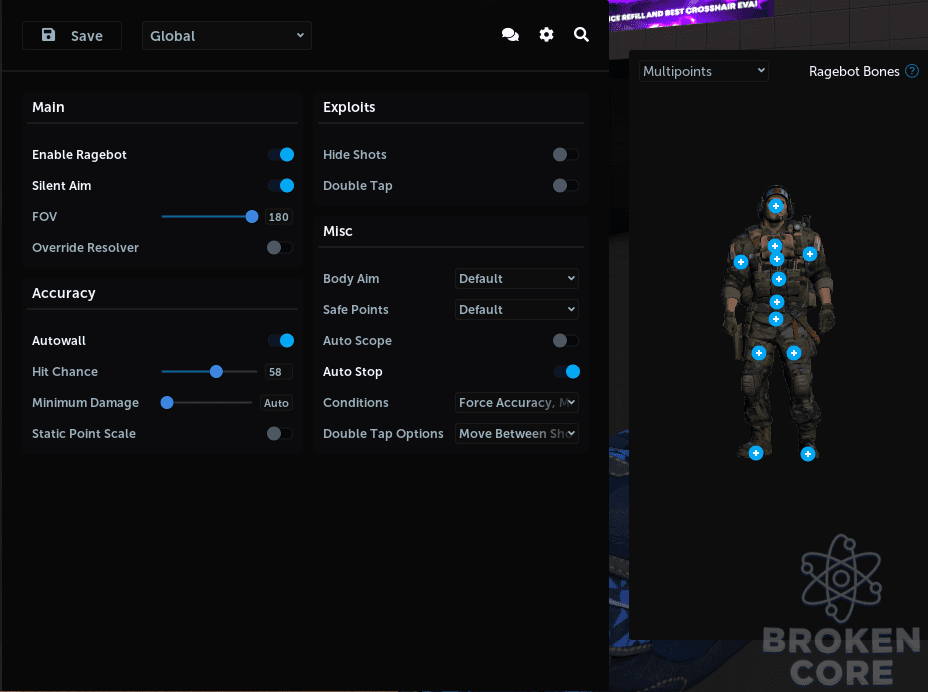Enable the Override Resolver toggle

[x=279, y=247]
